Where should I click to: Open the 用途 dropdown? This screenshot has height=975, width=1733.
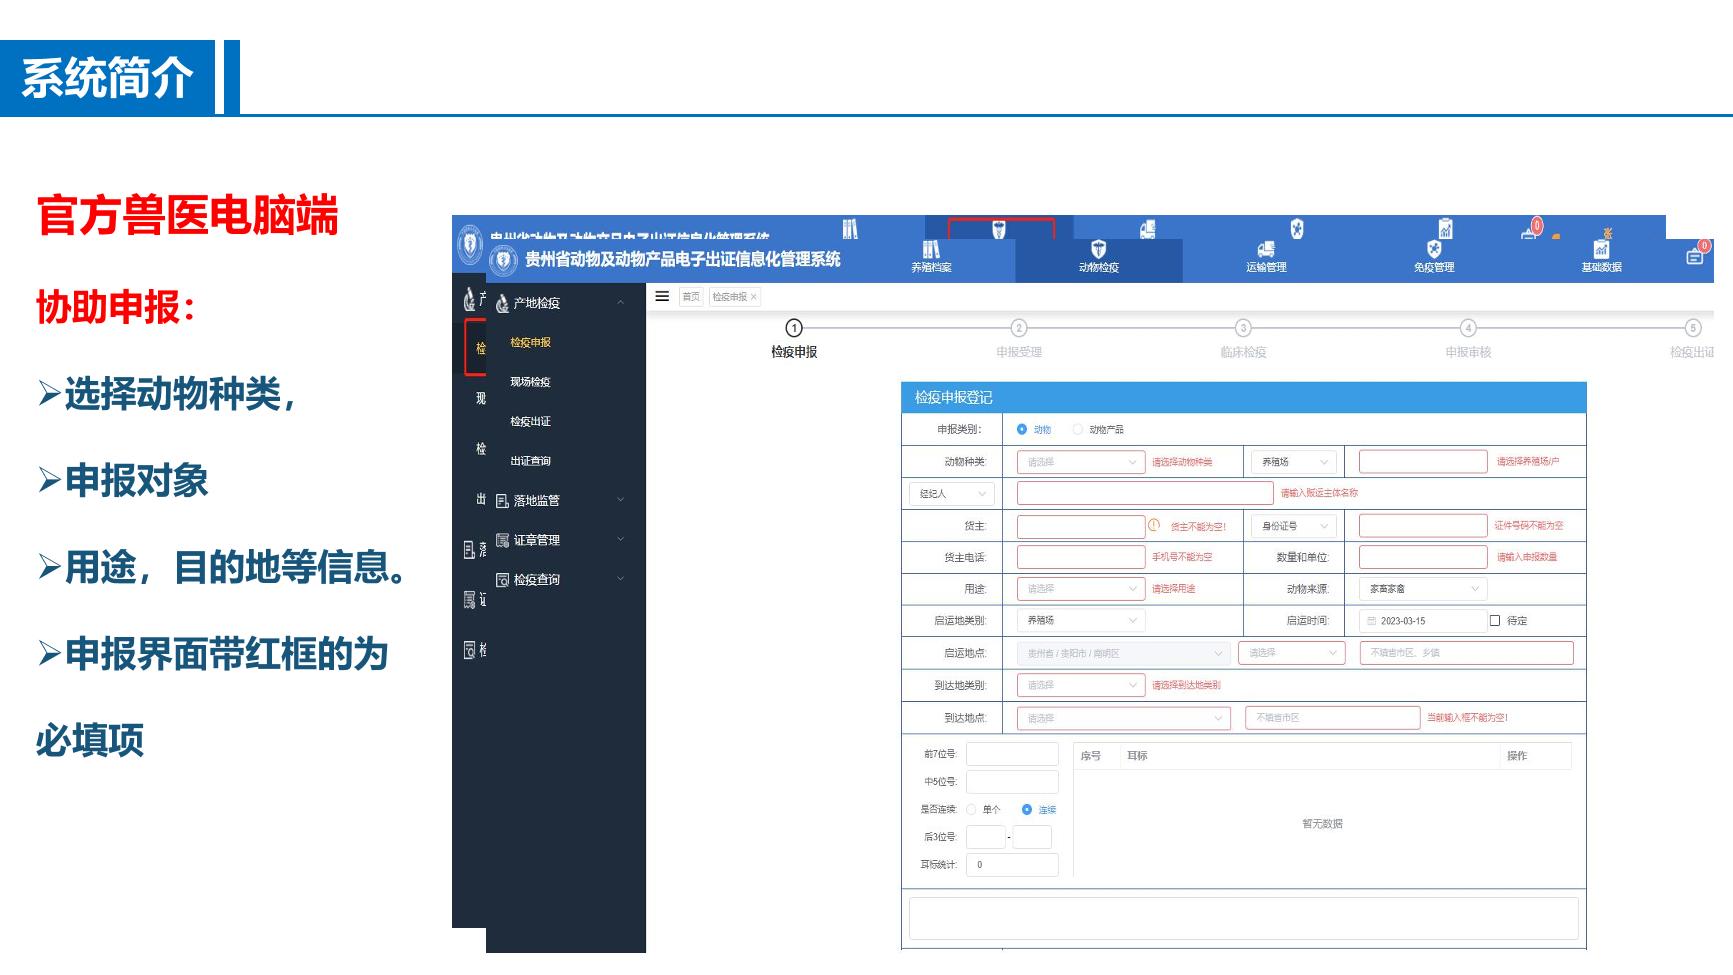pyautogui.click(x=1080, y=589)
